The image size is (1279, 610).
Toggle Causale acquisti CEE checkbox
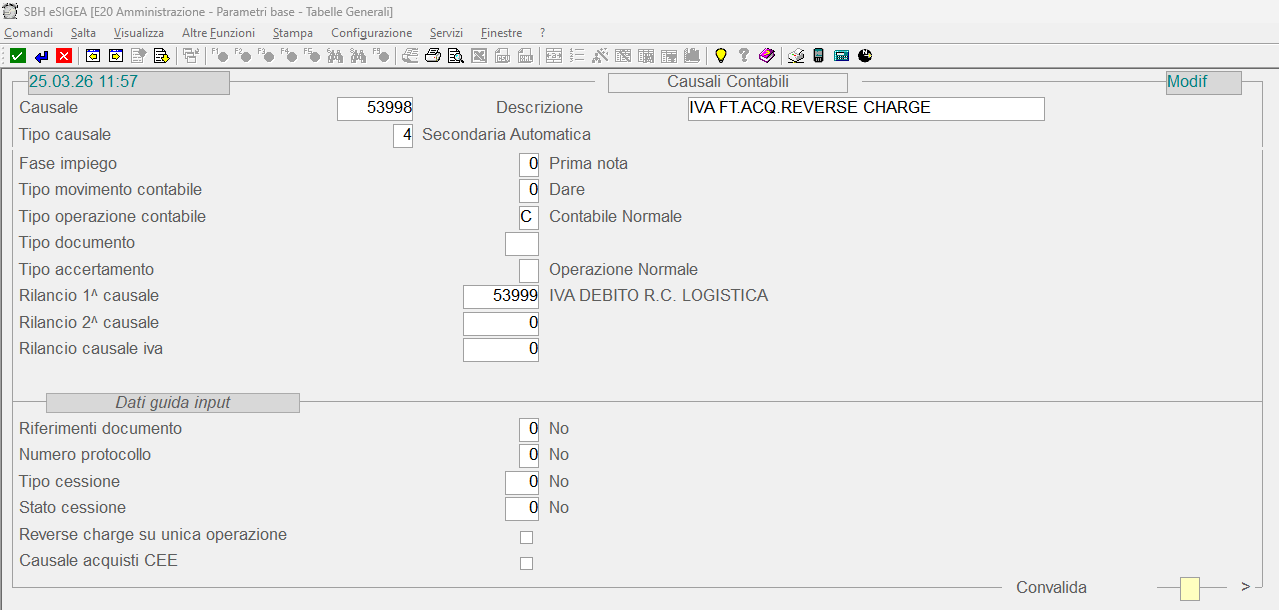coord(526,563)
